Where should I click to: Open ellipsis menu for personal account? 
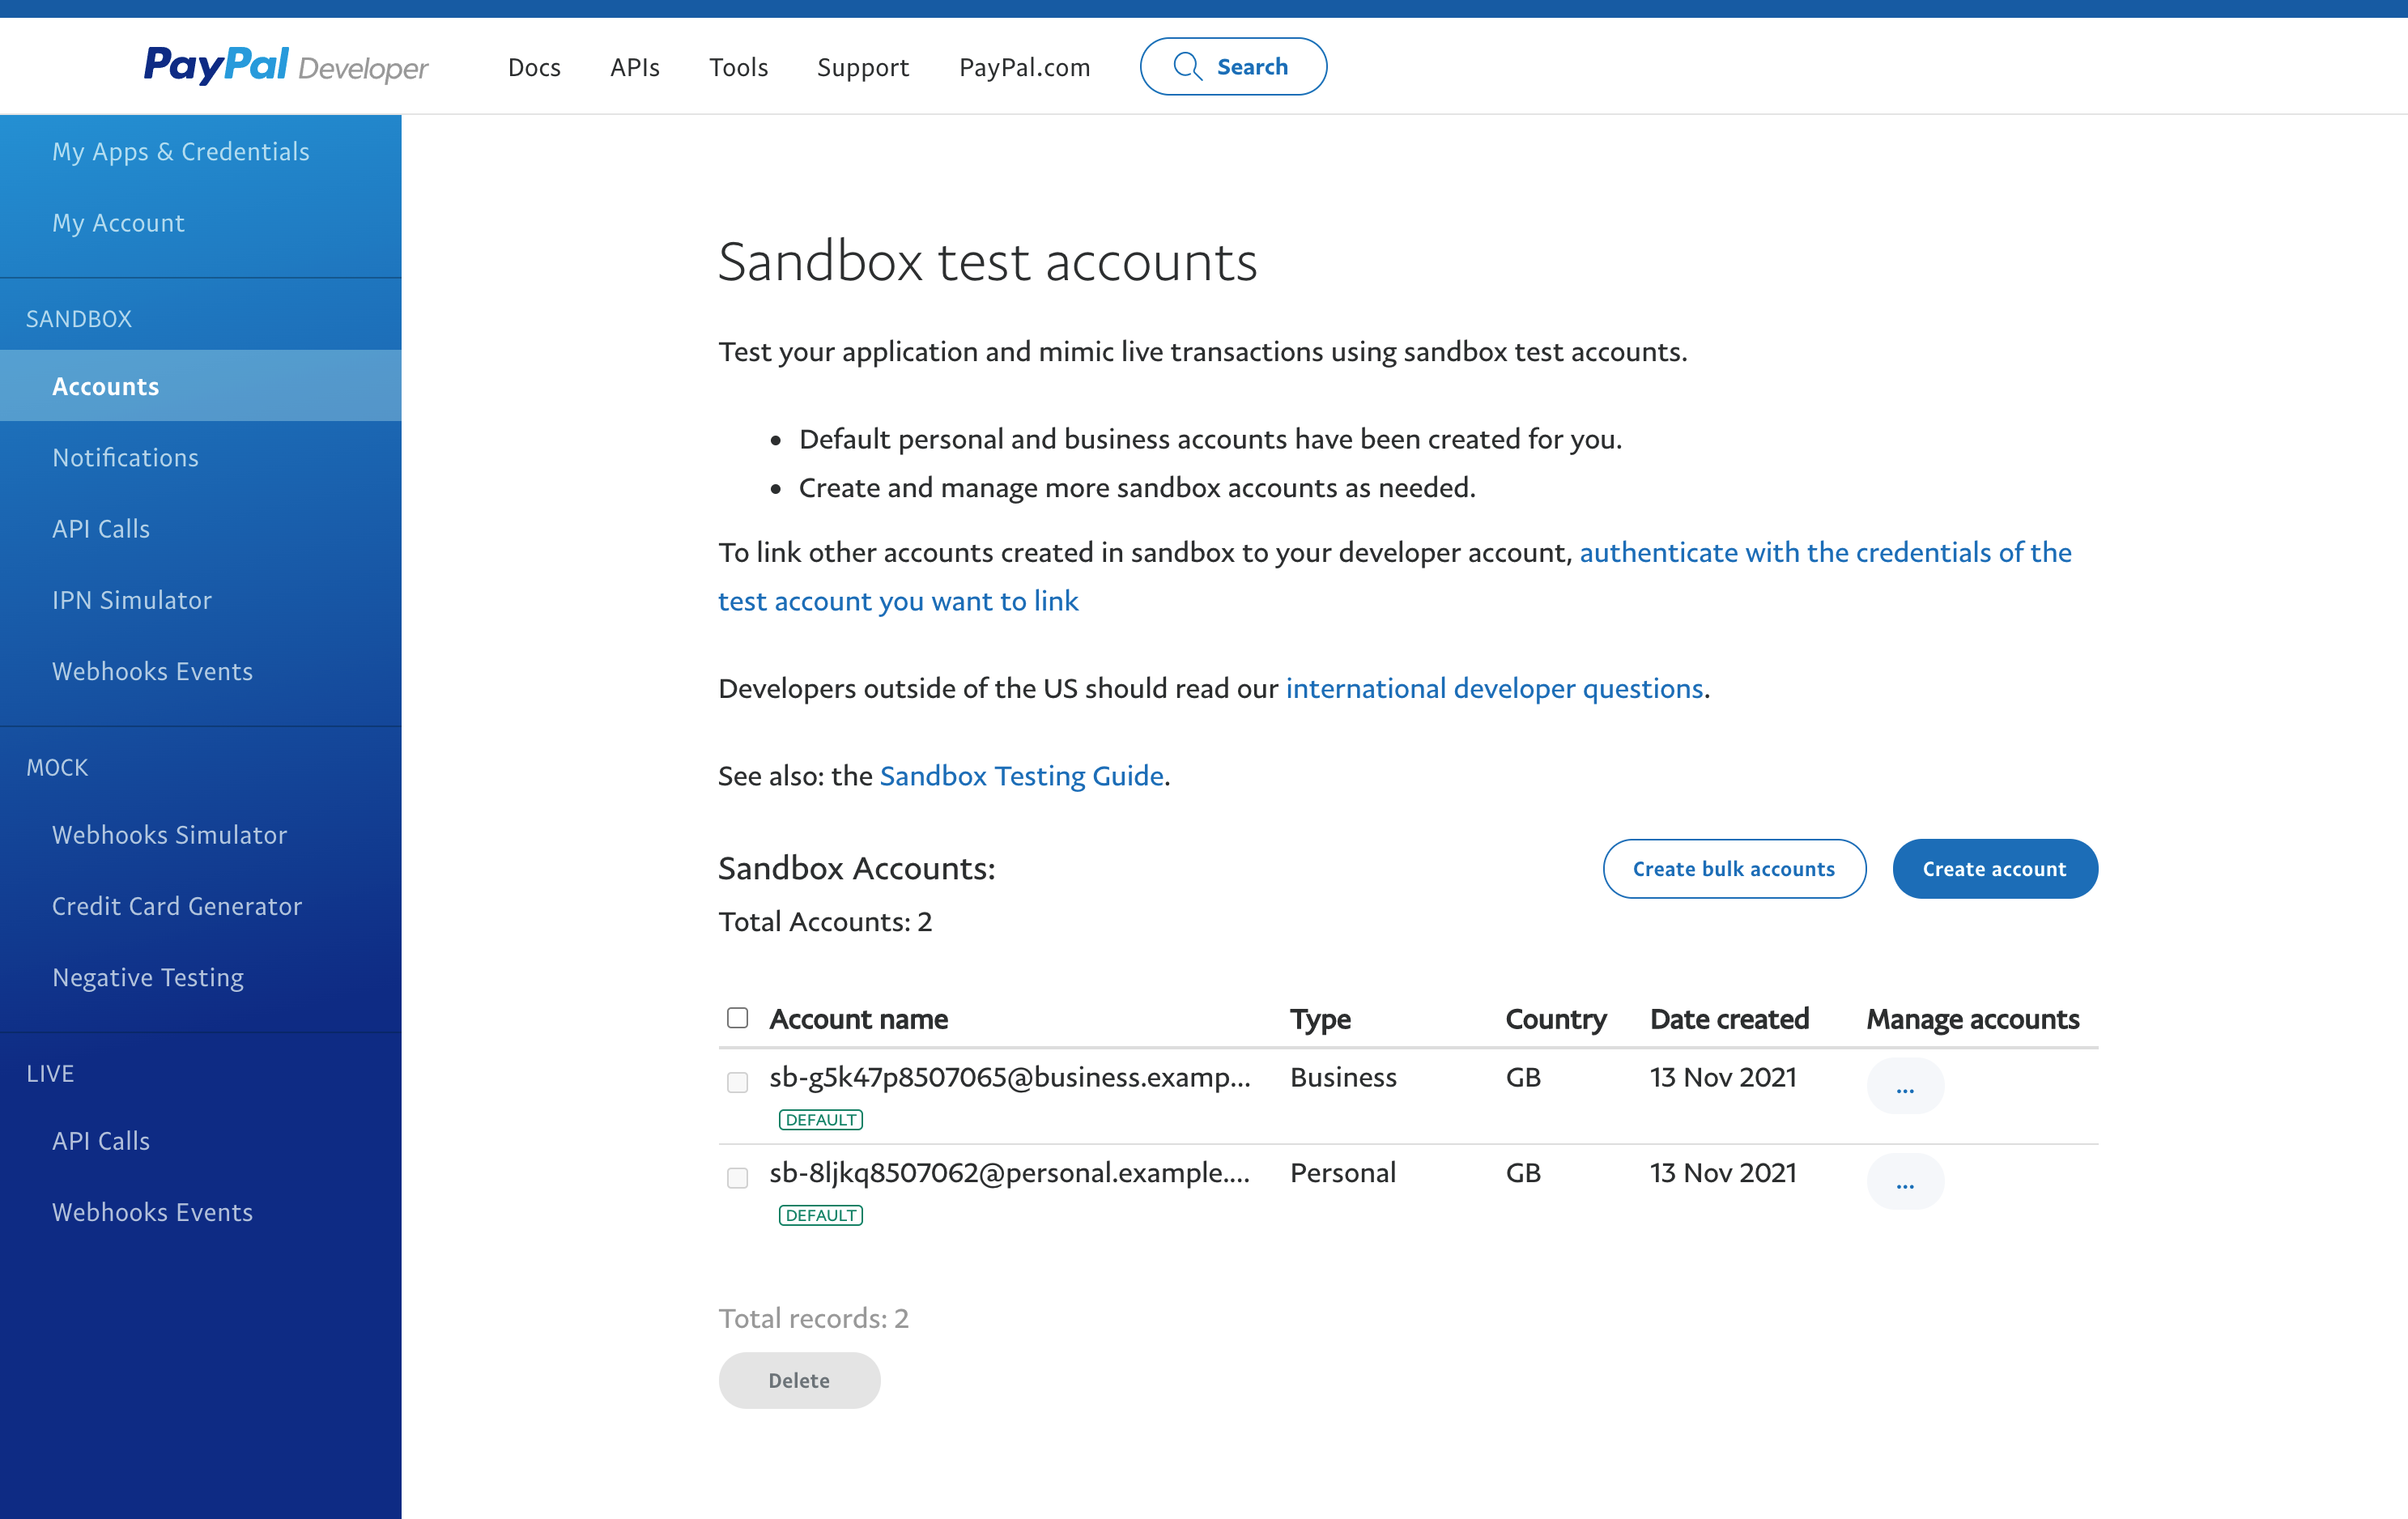1904,1182
